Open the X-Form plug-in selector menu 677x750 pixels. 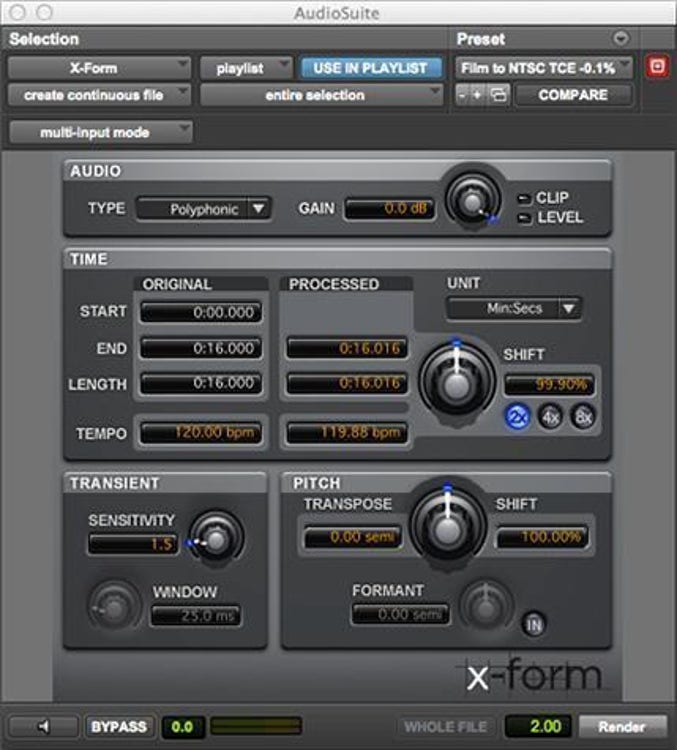[x=100, y=68]
